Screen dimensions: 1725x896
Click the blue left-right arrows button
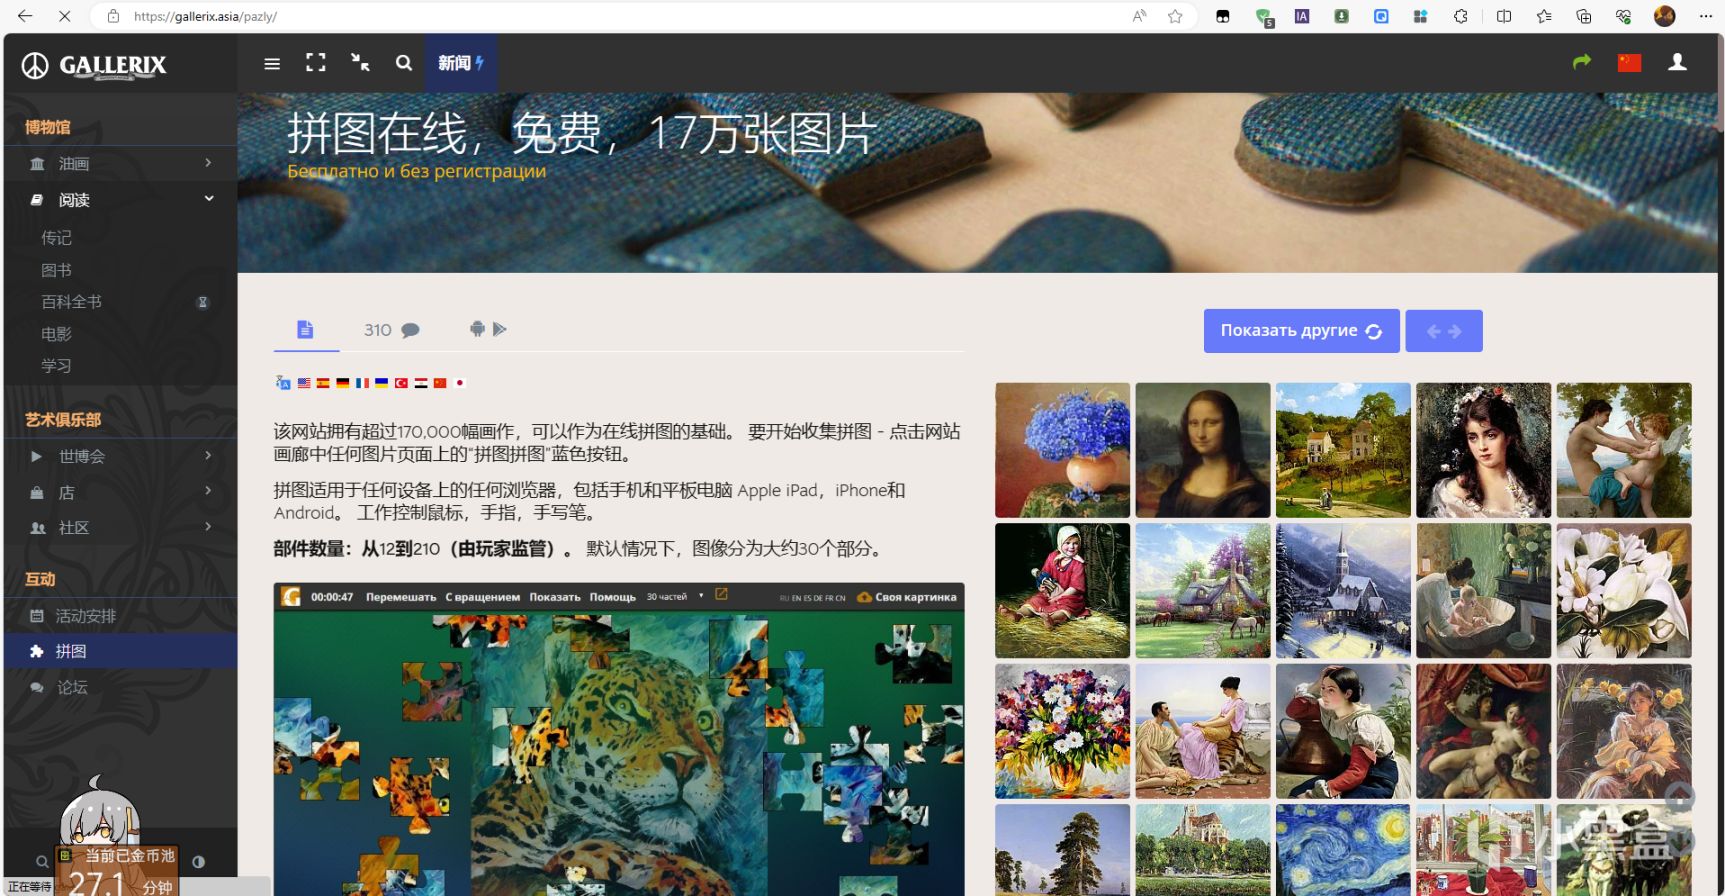pos(1444,331)
